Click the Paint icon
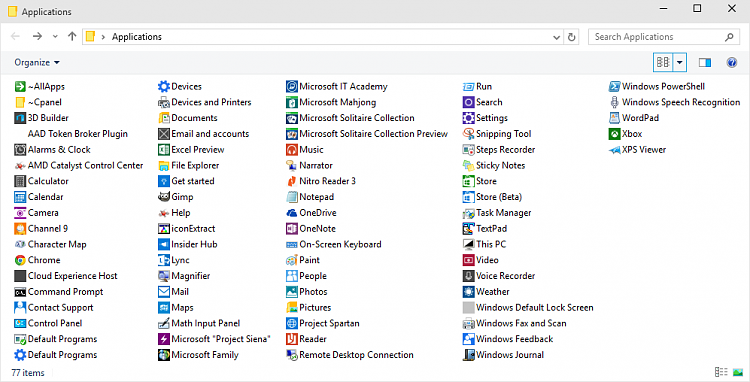This screenshot has height=382, width=750. 292,260
